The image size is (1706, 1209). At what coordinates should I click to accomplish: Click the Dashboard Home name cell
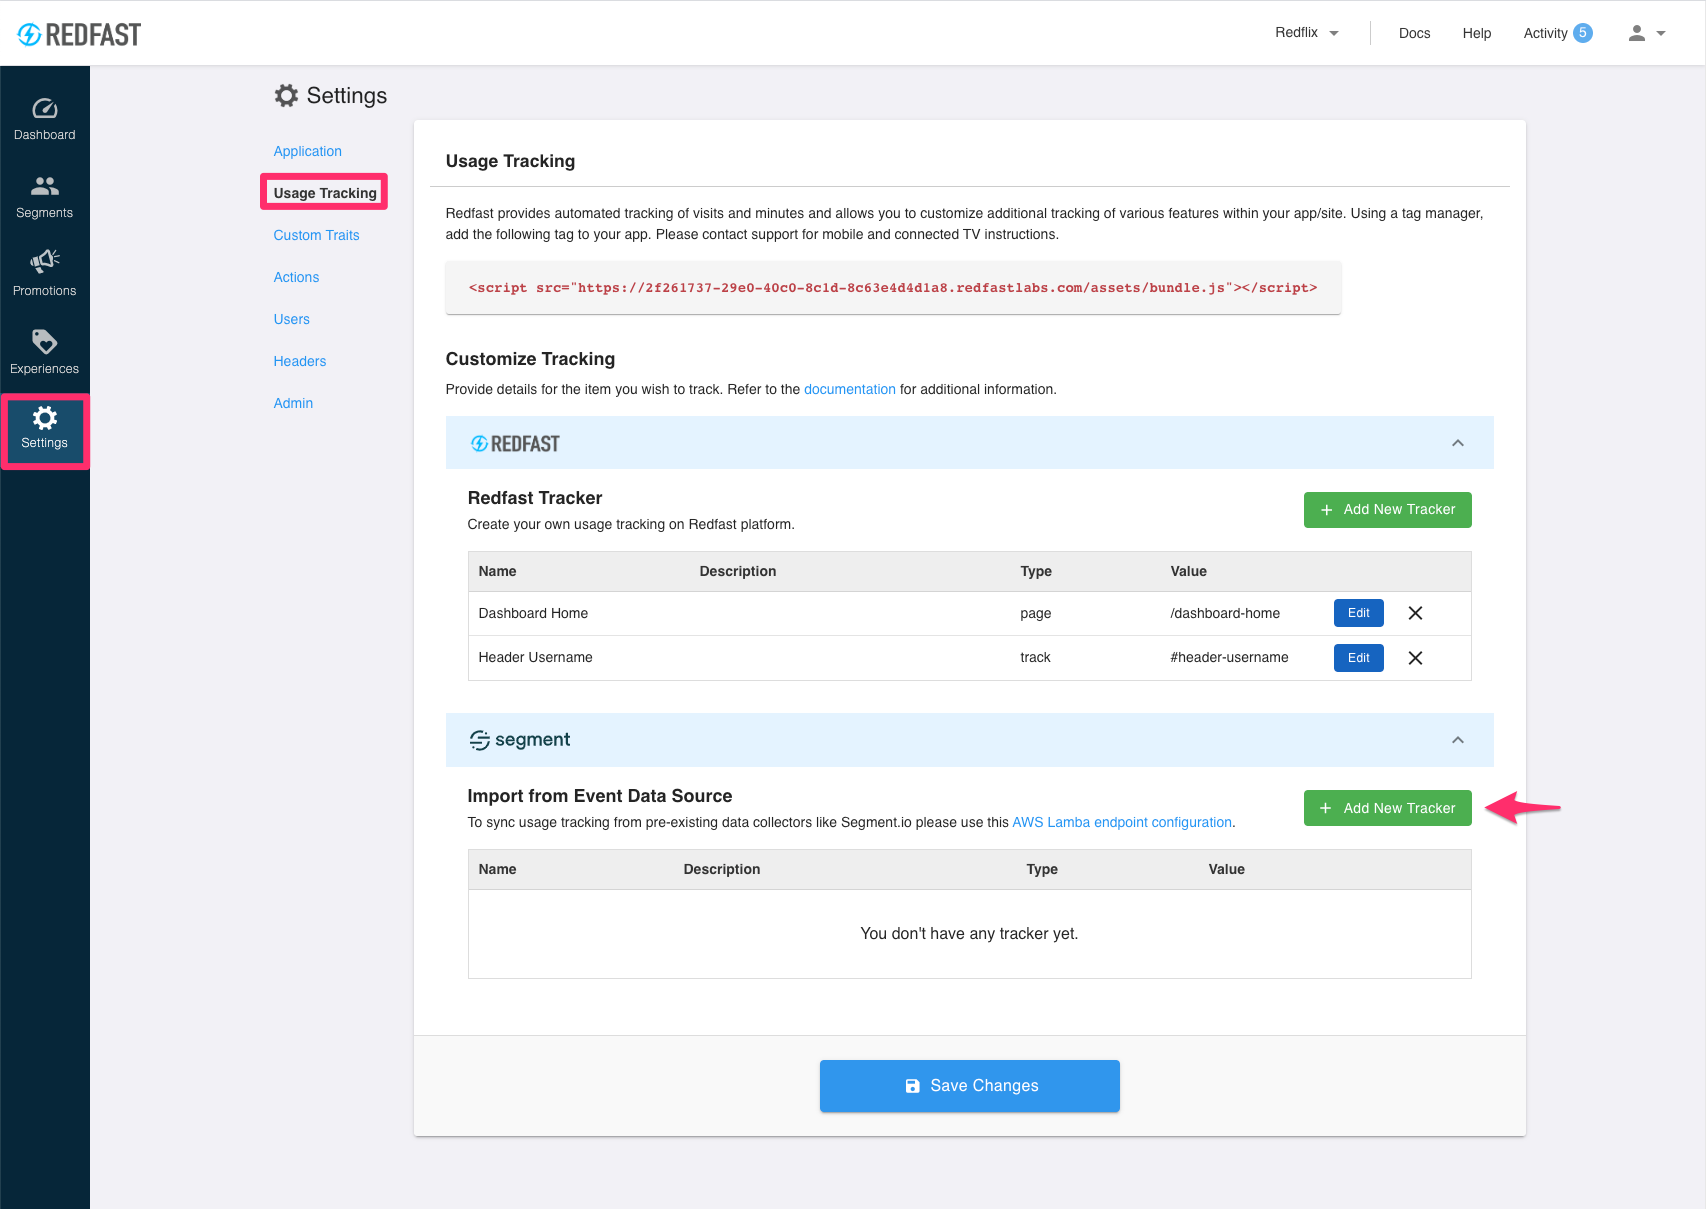click(533, 613)
